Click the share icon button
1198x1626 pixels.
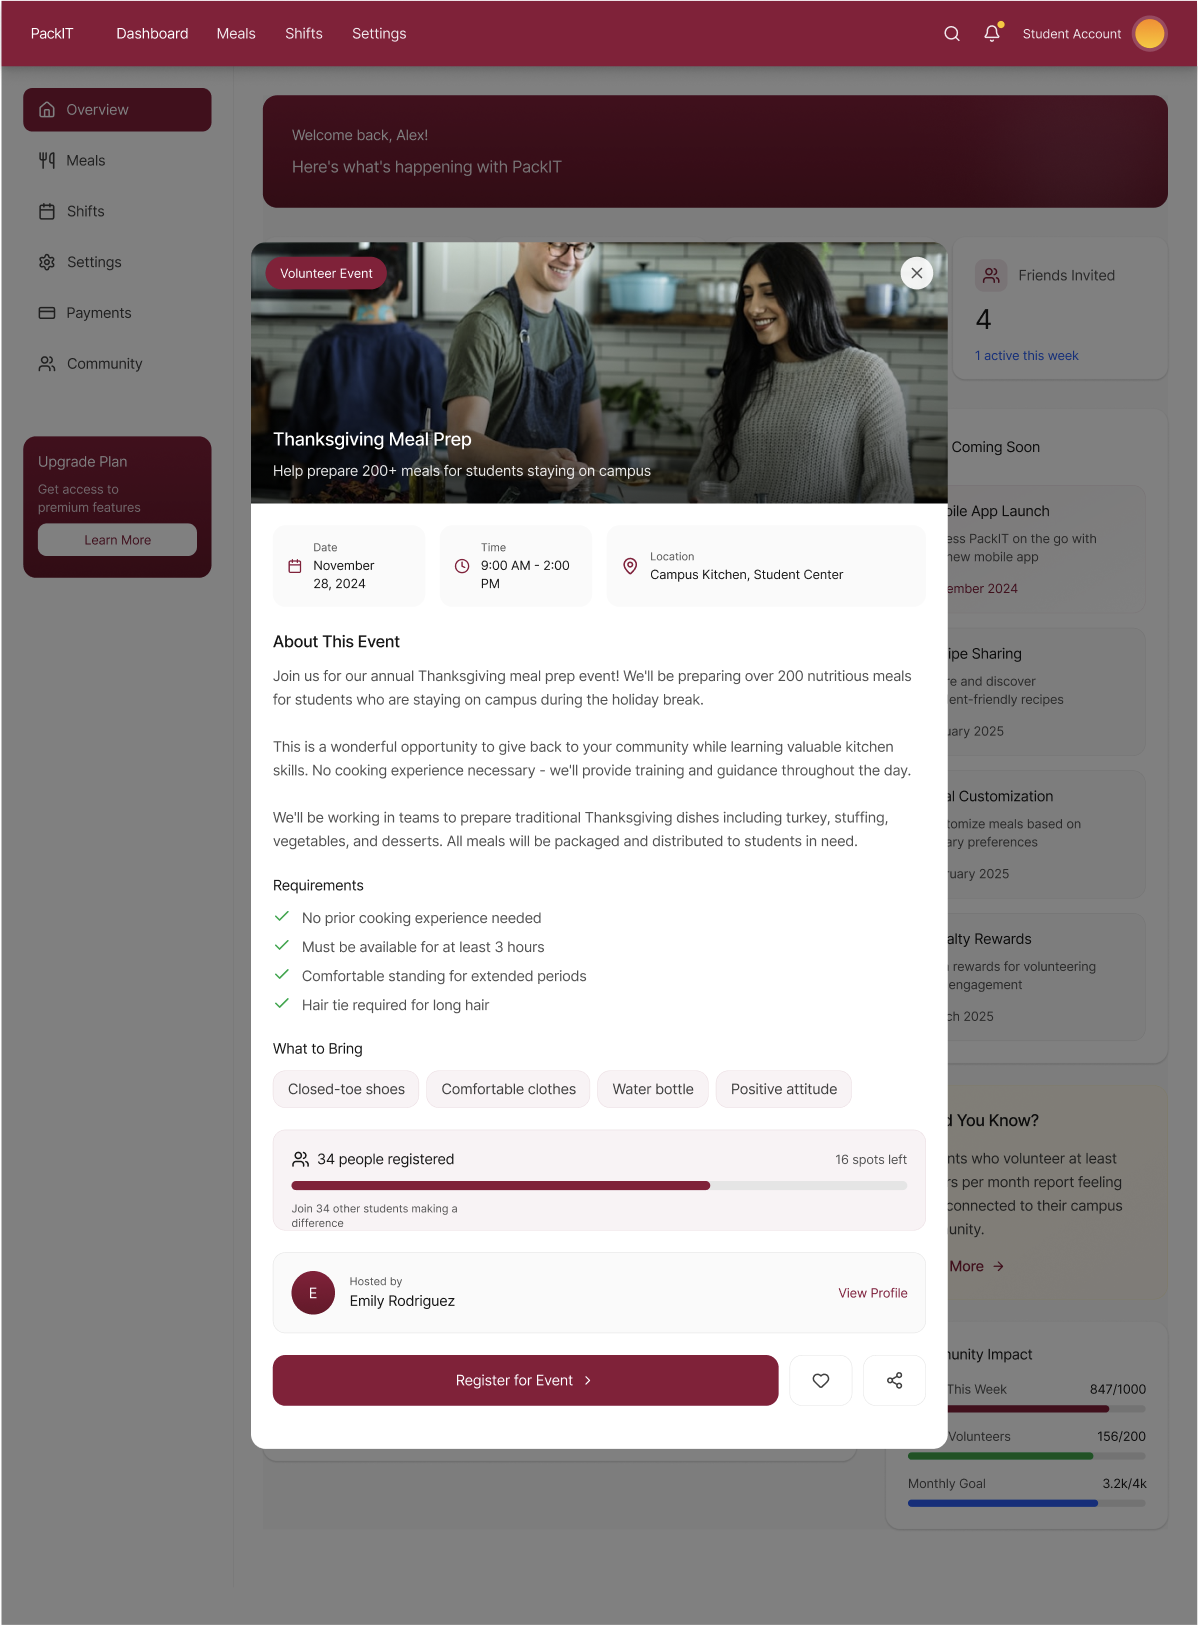(895, 1381)
